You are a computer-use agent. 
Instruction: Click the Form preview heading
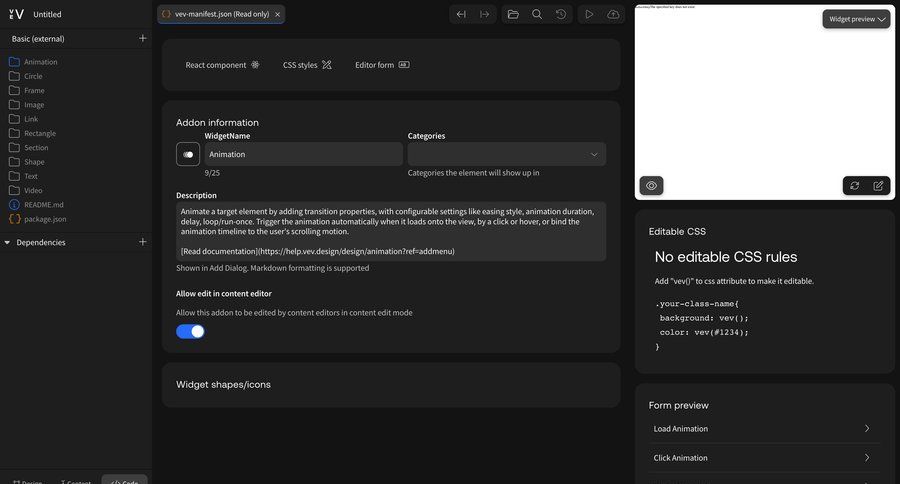pos(678,405)
